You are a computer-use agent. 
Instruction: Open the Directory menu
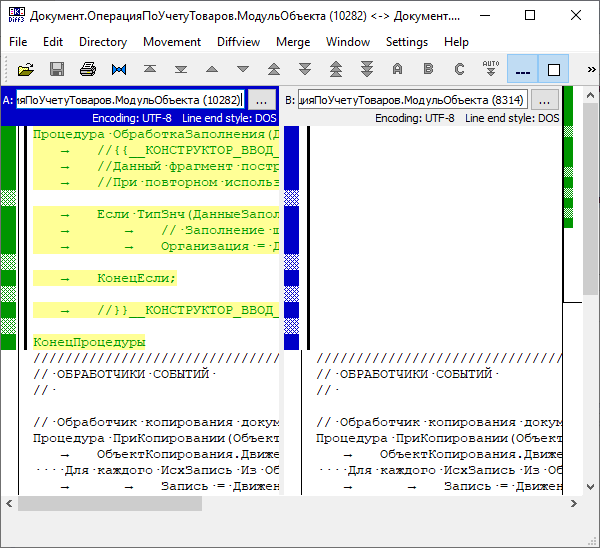pyautogui.click(x=103, y=42)
